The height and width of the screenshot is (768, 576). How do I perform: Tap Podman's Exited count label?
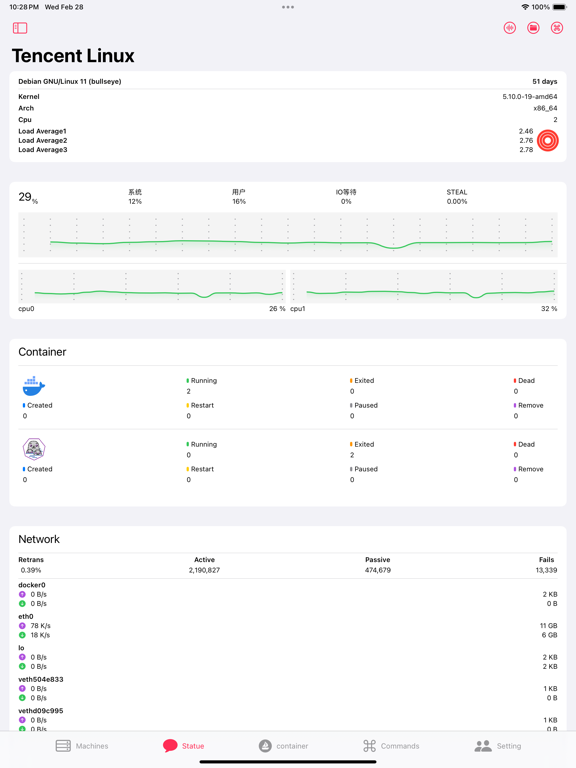pos(362,444)
